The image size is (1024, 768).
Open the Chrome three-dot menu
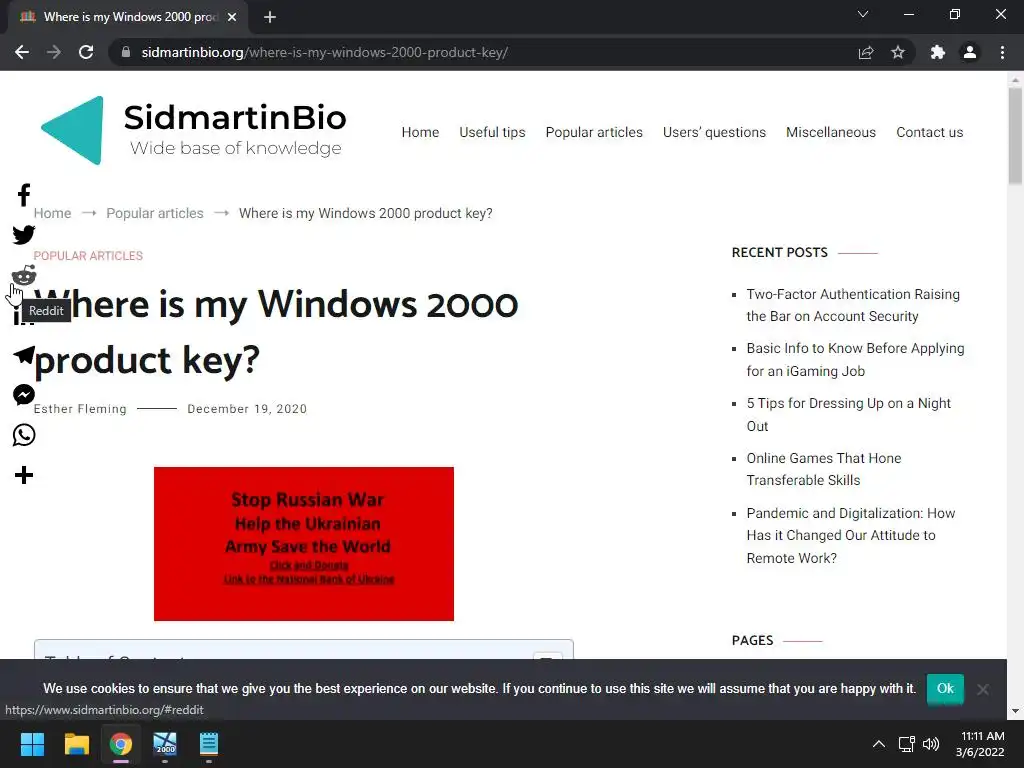[1002, 52]
